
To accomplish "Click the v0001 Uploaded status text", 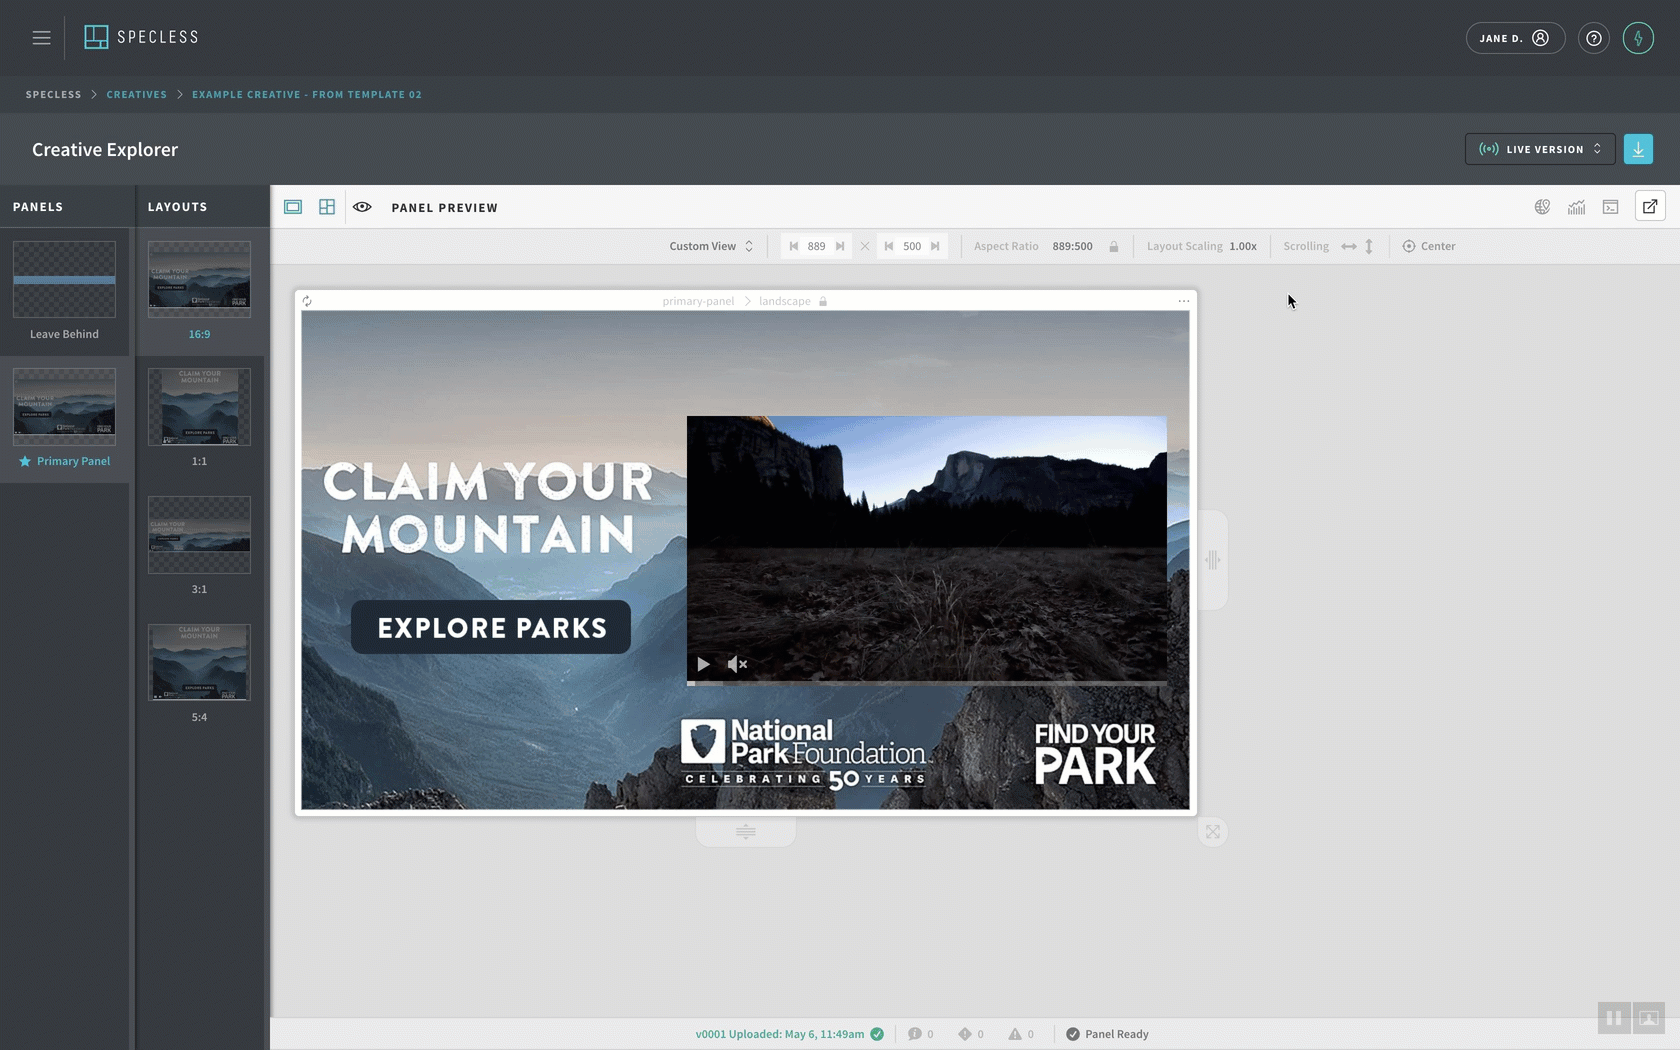I will coord(780,1034).
